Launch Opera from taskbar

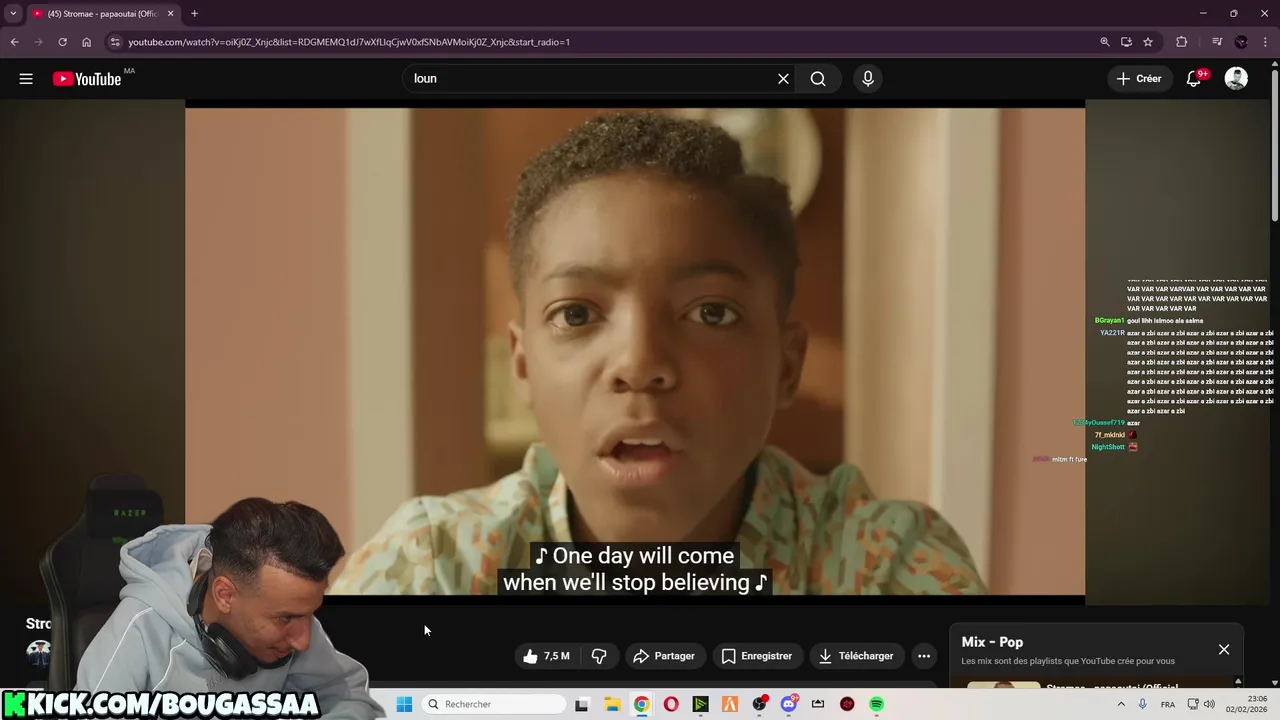[671, 704]
